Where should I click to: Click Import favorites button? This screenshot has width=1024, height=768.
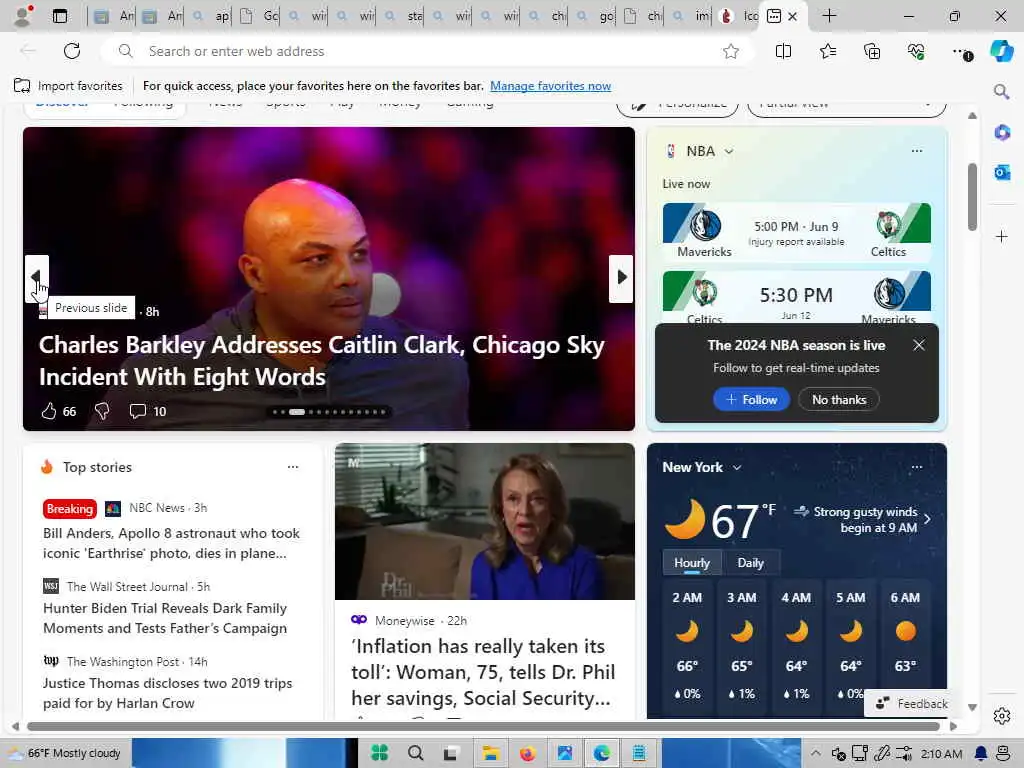coord(68,86)
